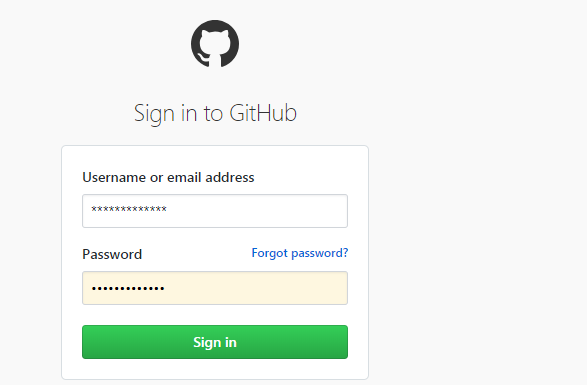Viewport: 587px width, 385px height.
Task: Click the green Sign in button
Action: (x=215, y=342)
